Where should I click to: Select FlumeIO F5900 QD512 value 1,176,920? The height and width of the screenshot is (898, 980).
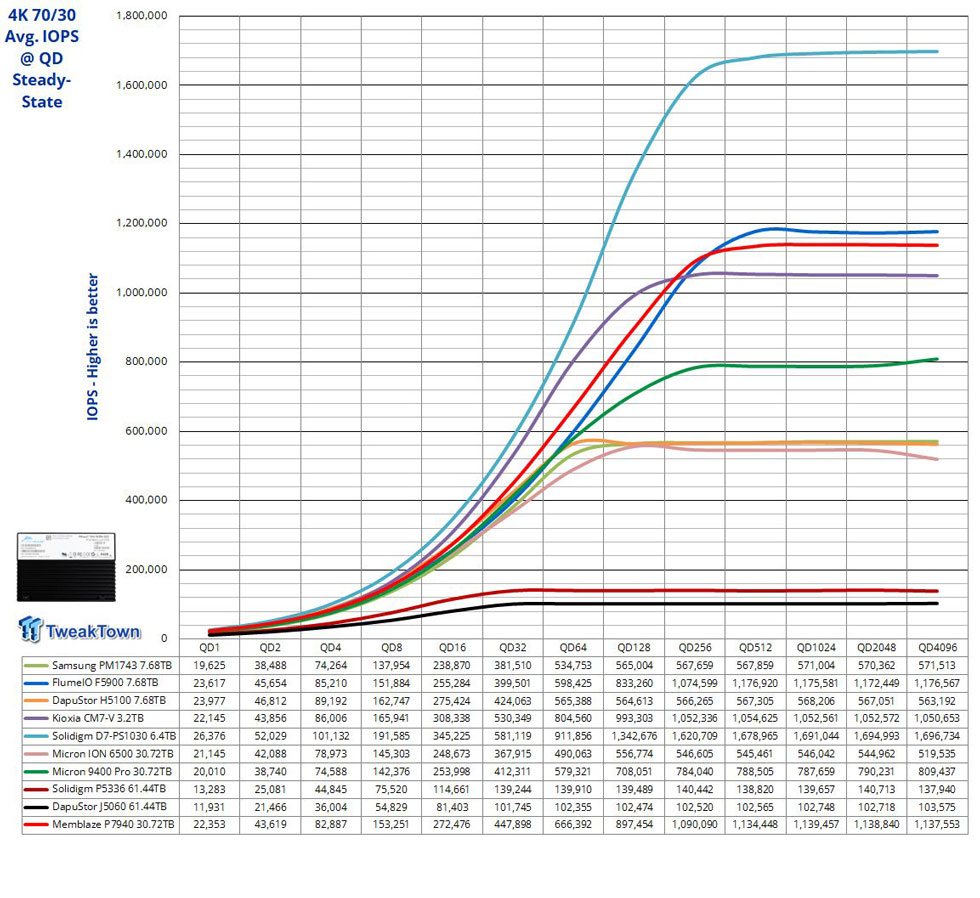755,684
